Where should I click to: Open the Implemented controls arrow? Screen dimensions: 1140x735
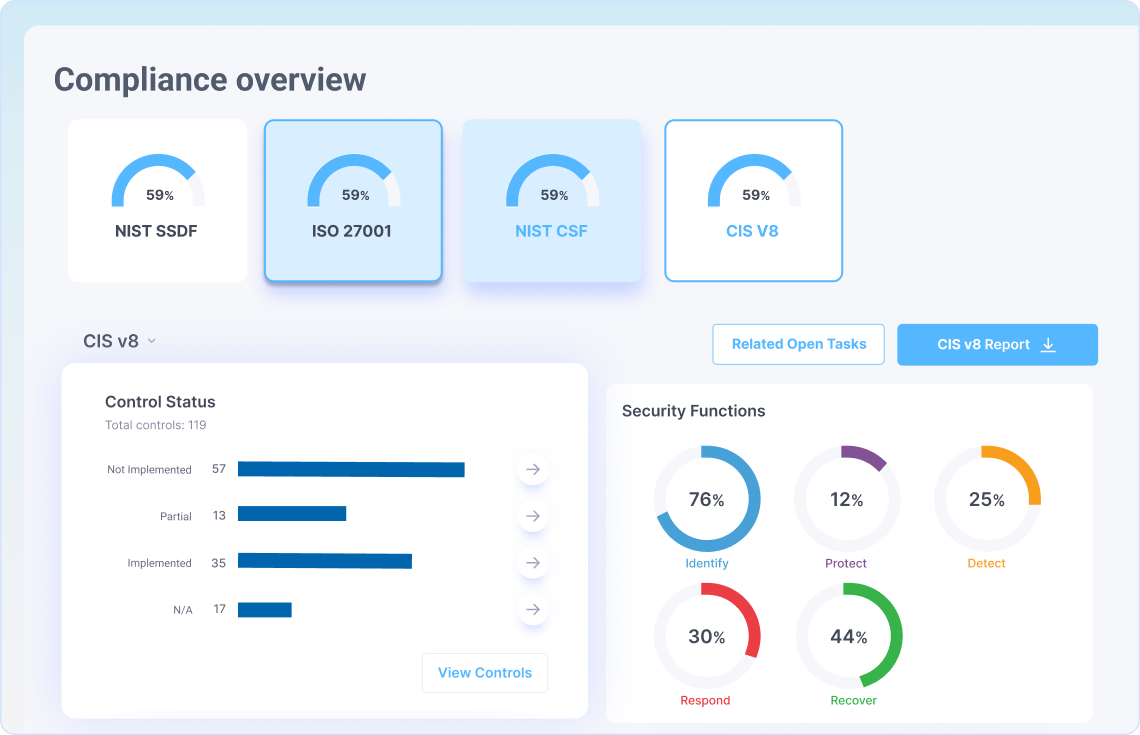(x=533, y=563)
